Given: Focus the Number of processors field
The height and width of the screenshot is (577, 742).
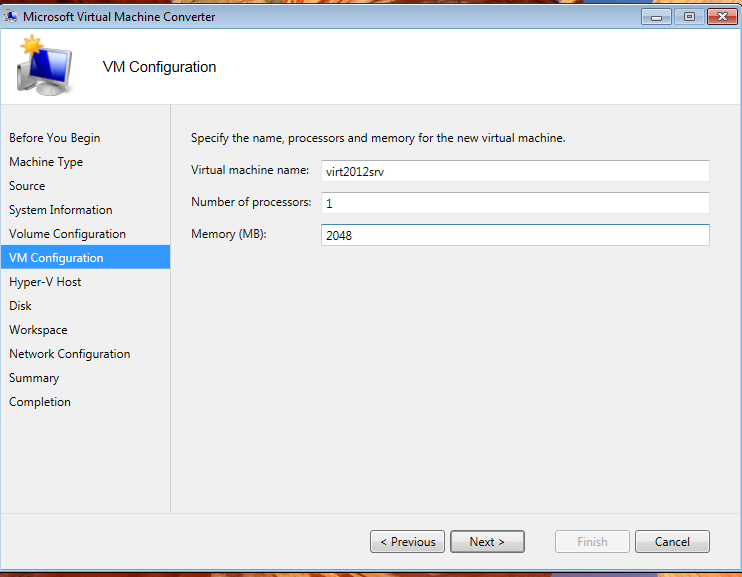Looking at the screenshot, I should pos(515,203).
